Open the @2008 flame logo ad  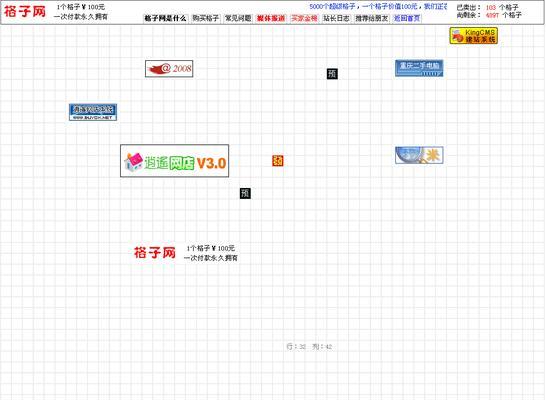pos(169,69)
